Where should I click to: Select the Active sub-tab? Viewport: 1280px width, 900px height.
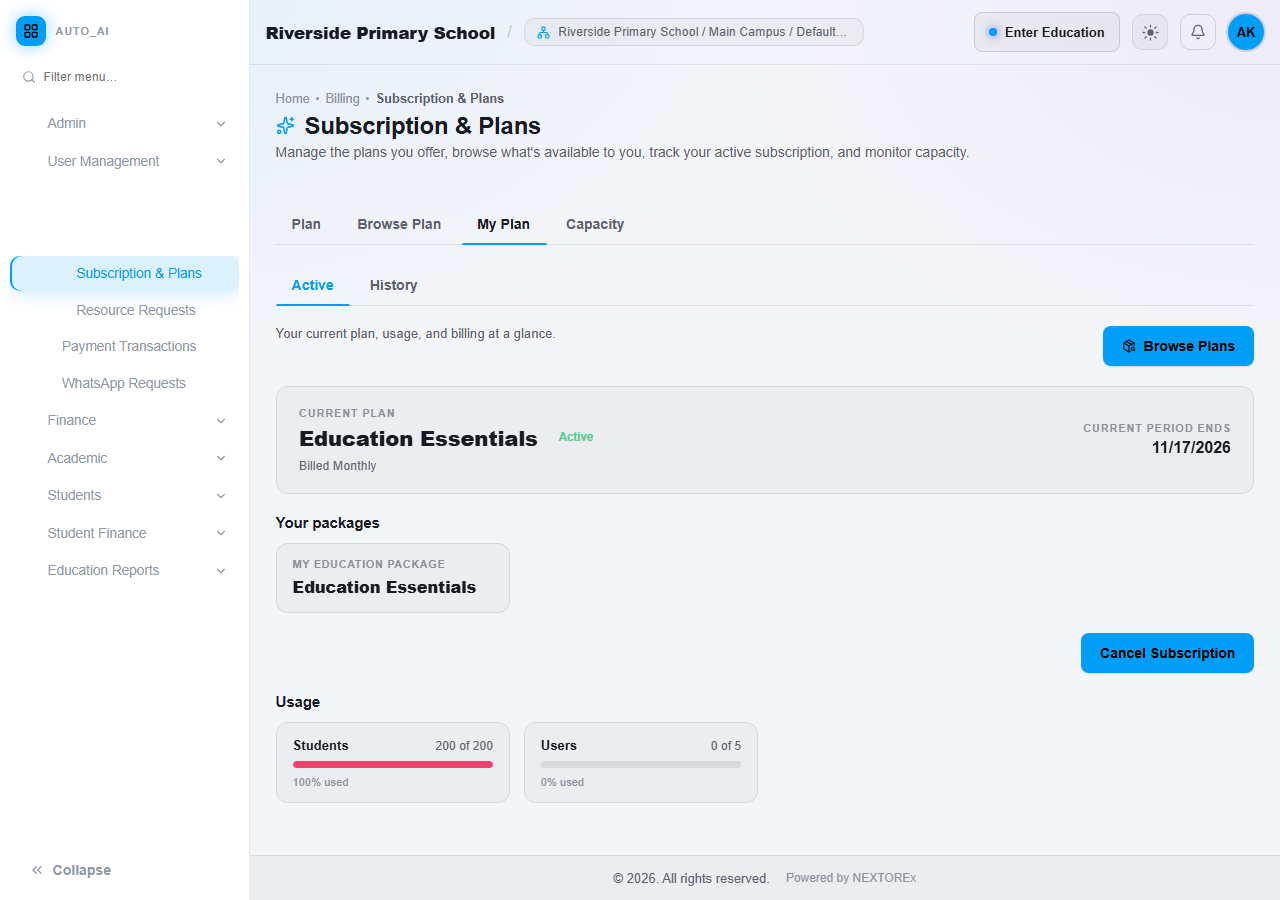coord(313,285)
